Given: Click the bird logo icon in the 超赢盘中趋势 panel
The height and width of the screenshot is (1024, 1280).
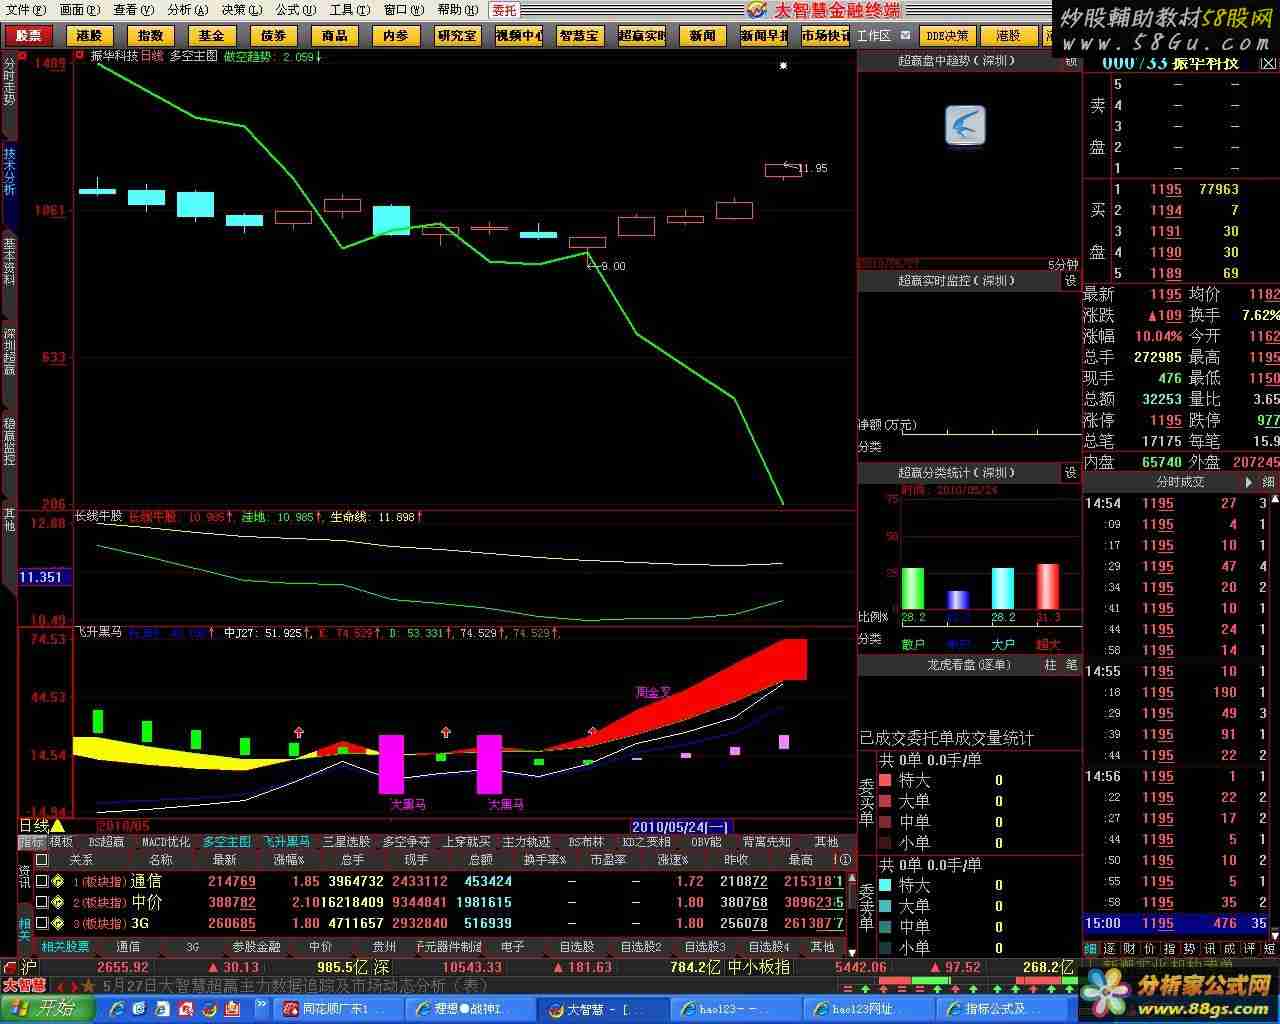Looking at the screenshot, I should tap(965, 126).
